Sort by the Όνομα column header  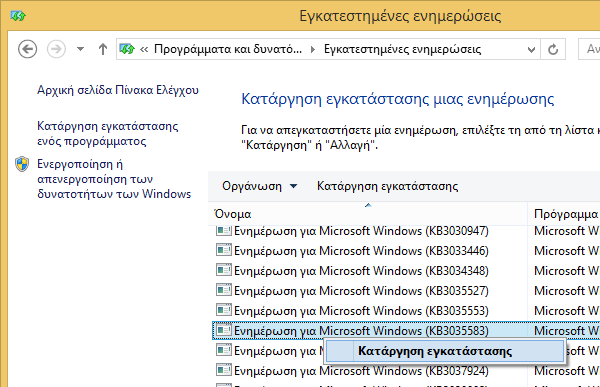point(368,214)
